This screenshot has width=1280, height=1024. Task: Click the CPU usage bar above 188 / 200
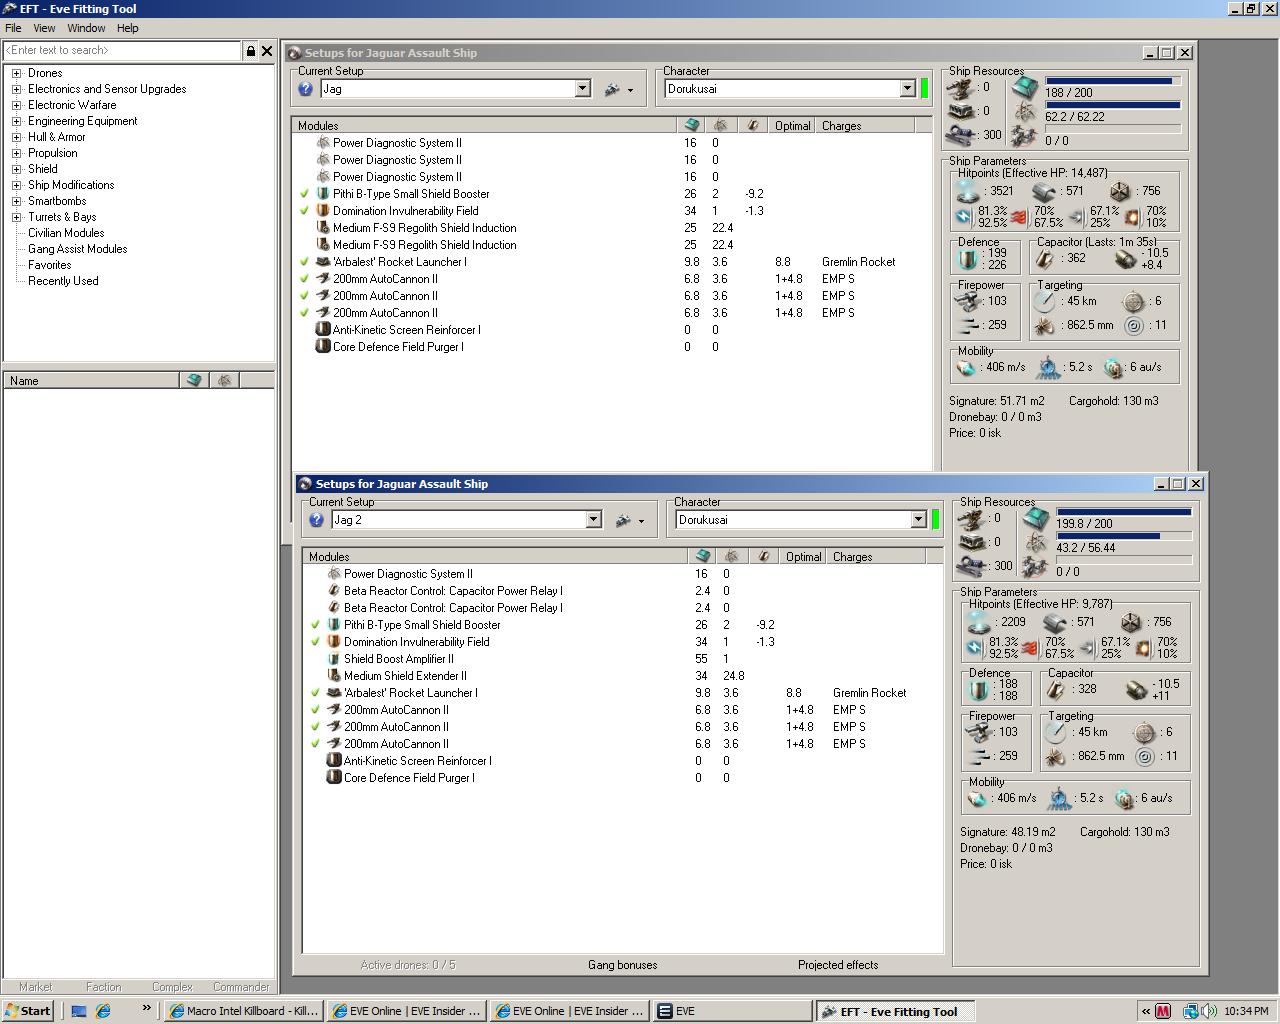coord(1113,81)
